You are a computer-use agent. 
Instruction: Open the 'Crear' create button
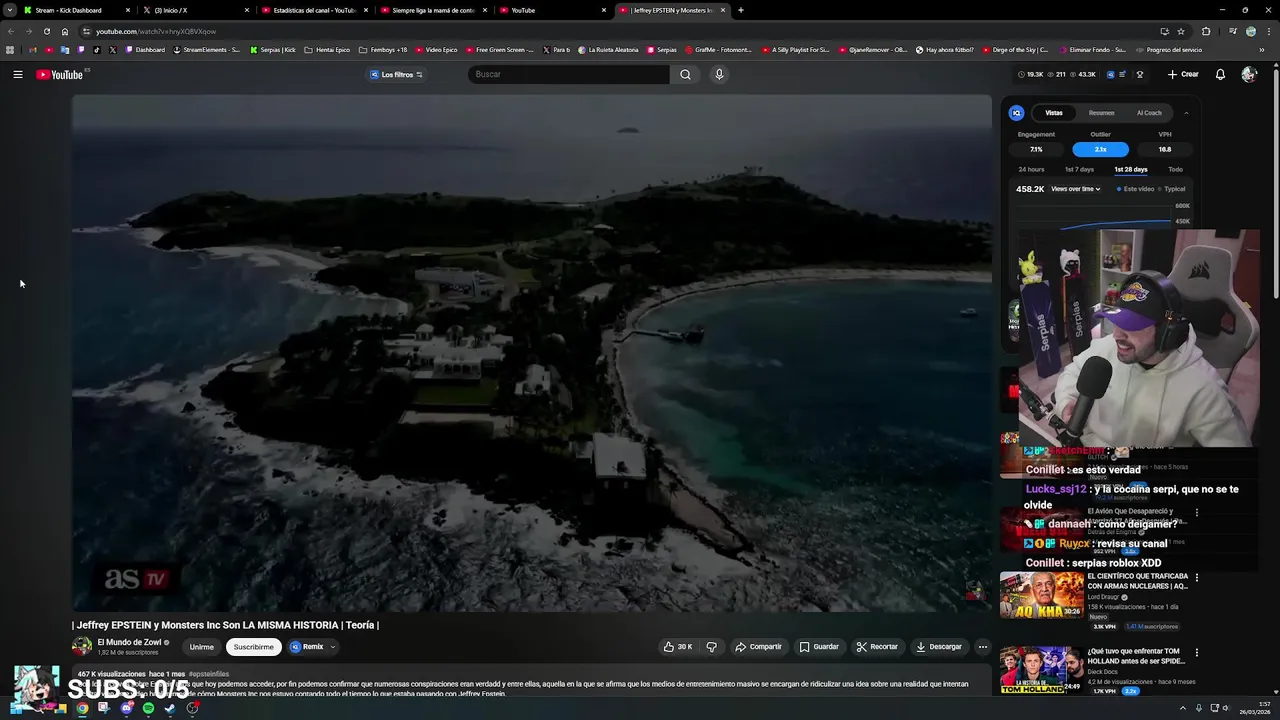(1183, 74)
